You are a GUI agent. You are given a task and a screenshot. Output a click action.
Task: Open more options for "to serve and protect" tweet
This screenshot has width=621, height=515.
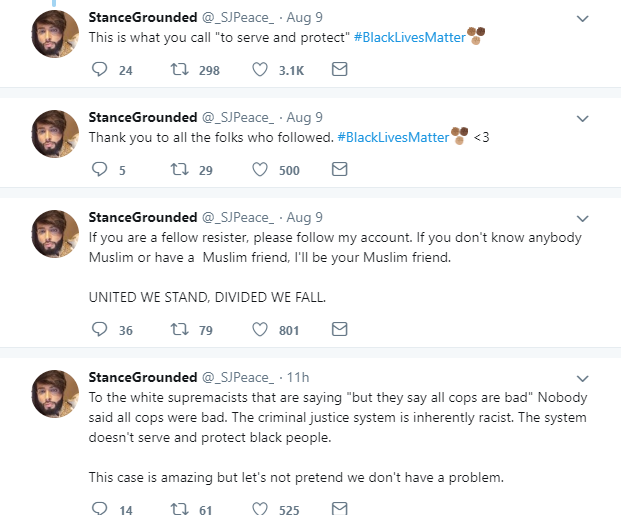[583, 19]
